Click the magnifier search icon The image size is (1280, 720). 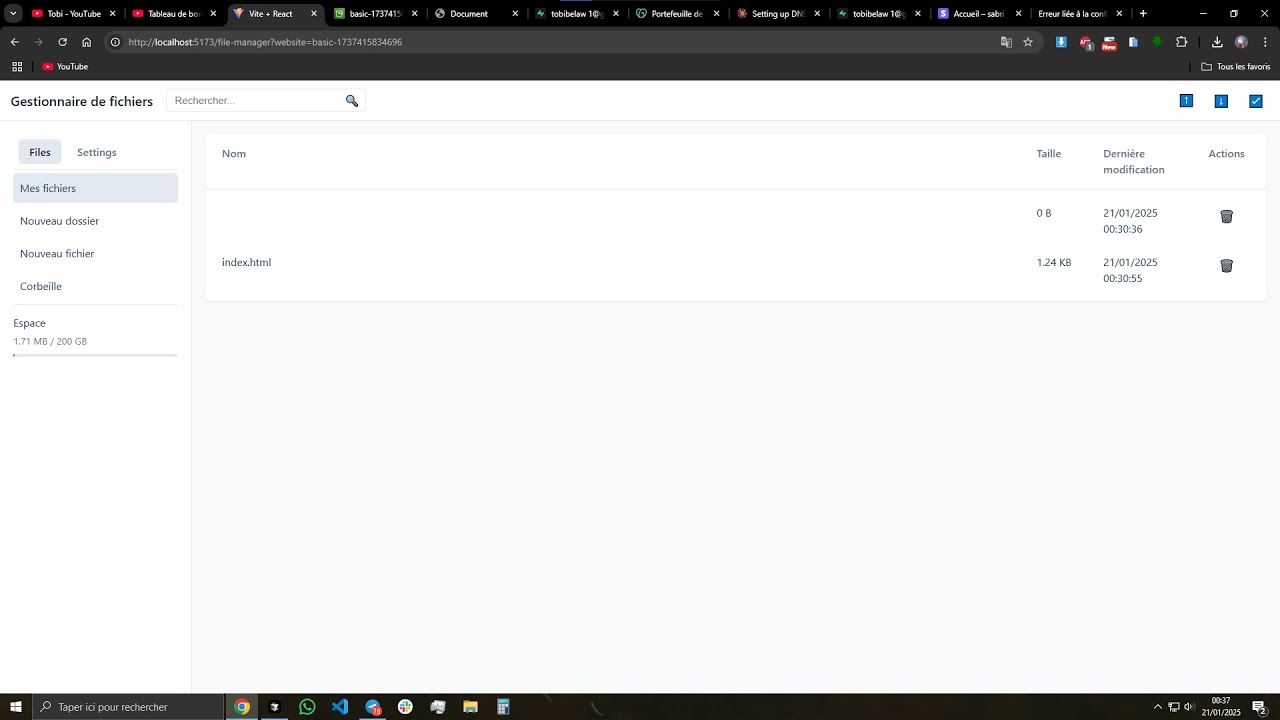pos(352,101)
